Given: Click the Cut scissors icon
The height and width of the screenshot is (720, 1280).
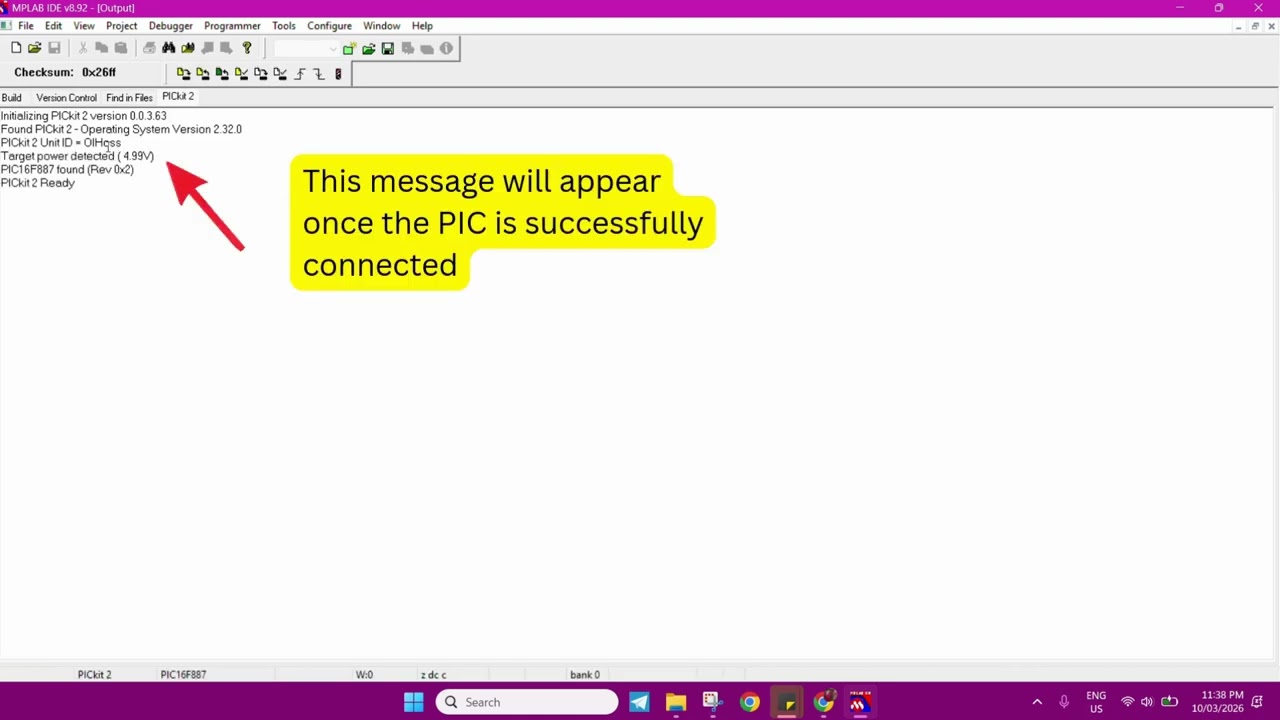Looking at the screenshot, I should click(x=82, y=48).
